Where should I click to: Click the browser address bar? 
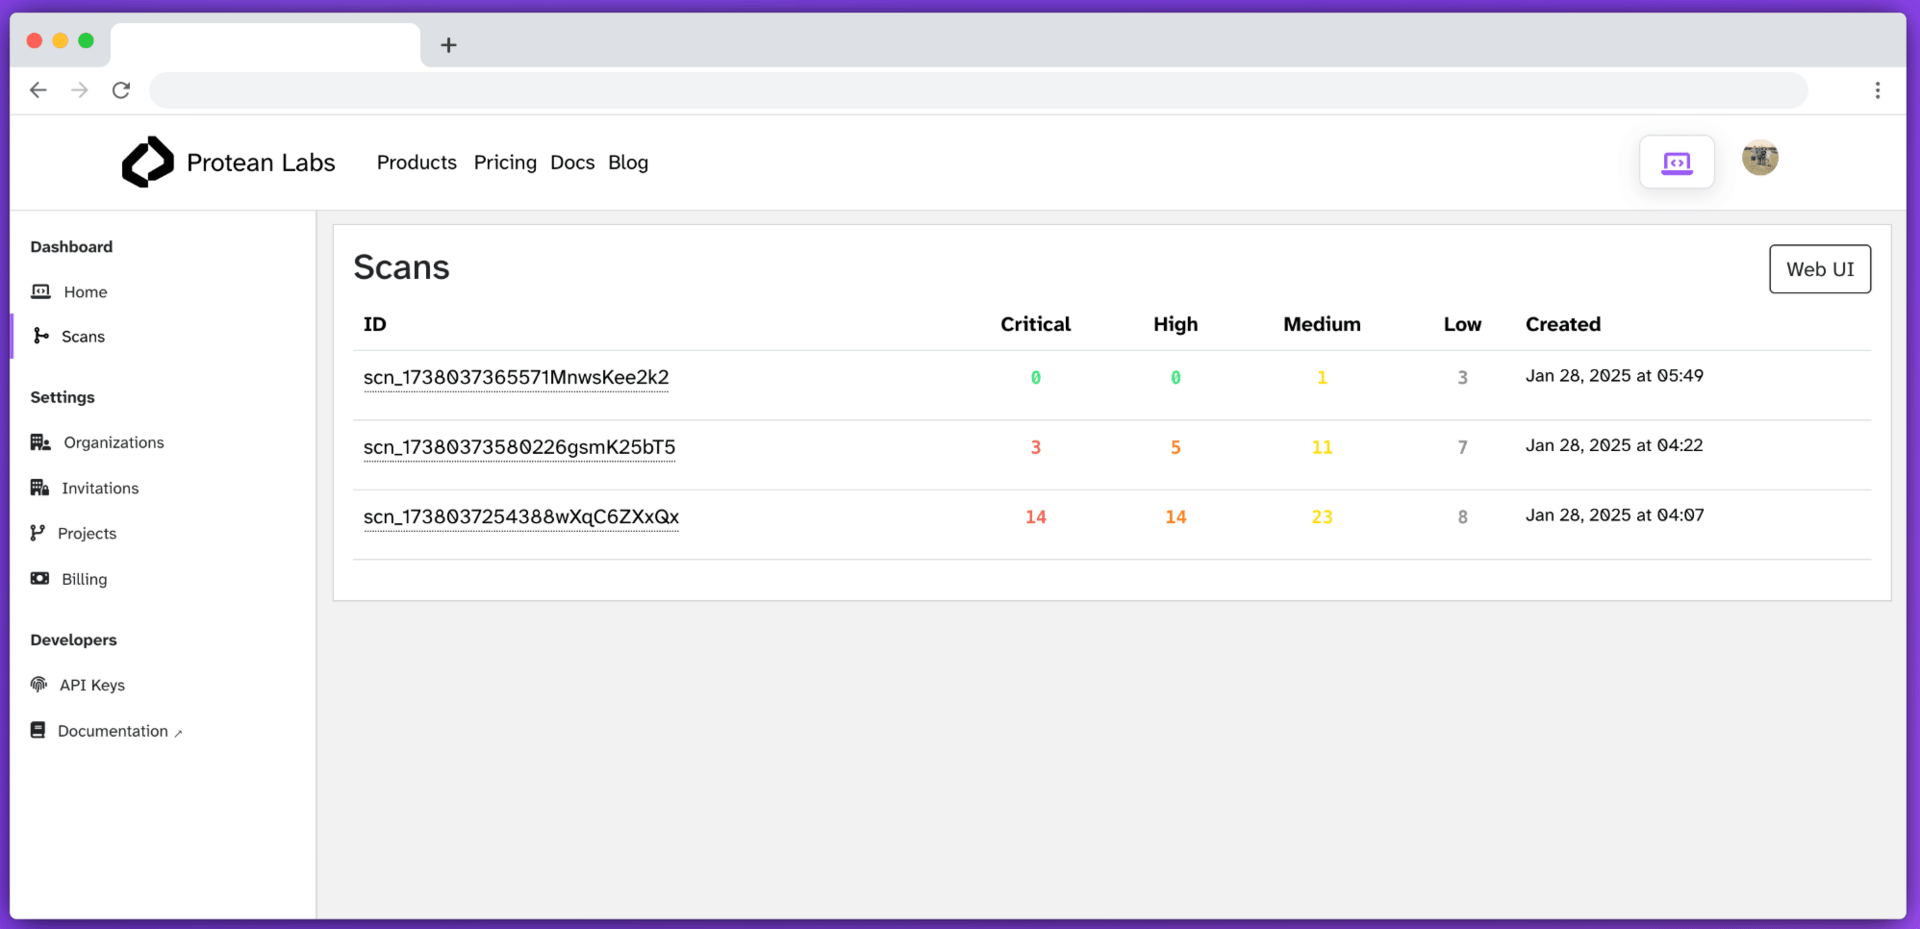pyautogui.click(x=978, y=90)
